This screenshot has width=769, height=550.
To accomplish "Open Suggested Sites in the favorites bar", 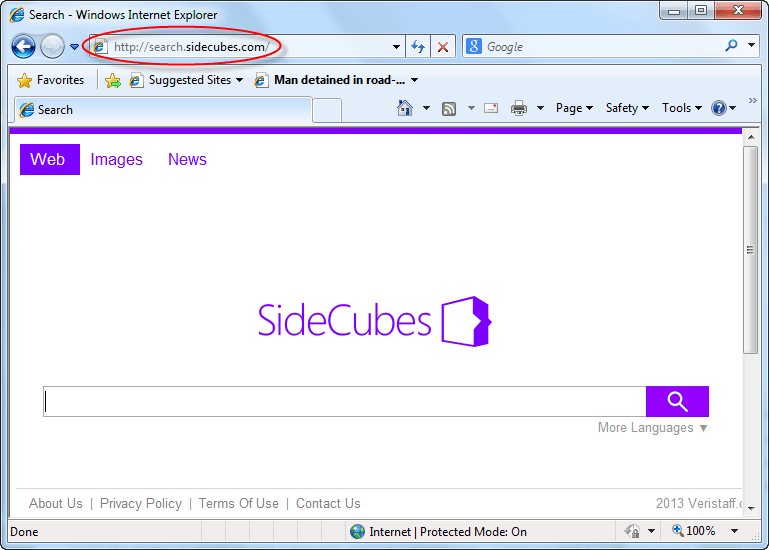I will [x=186, y=80].
